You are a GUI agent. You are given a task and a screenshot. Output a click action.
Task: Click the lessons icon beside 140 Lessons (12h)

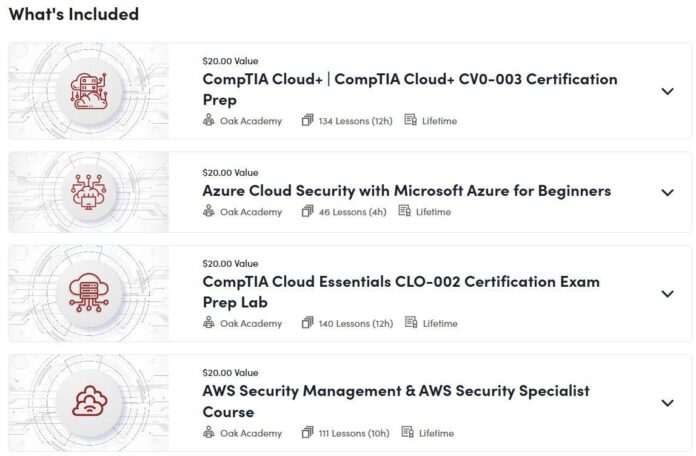307,322
